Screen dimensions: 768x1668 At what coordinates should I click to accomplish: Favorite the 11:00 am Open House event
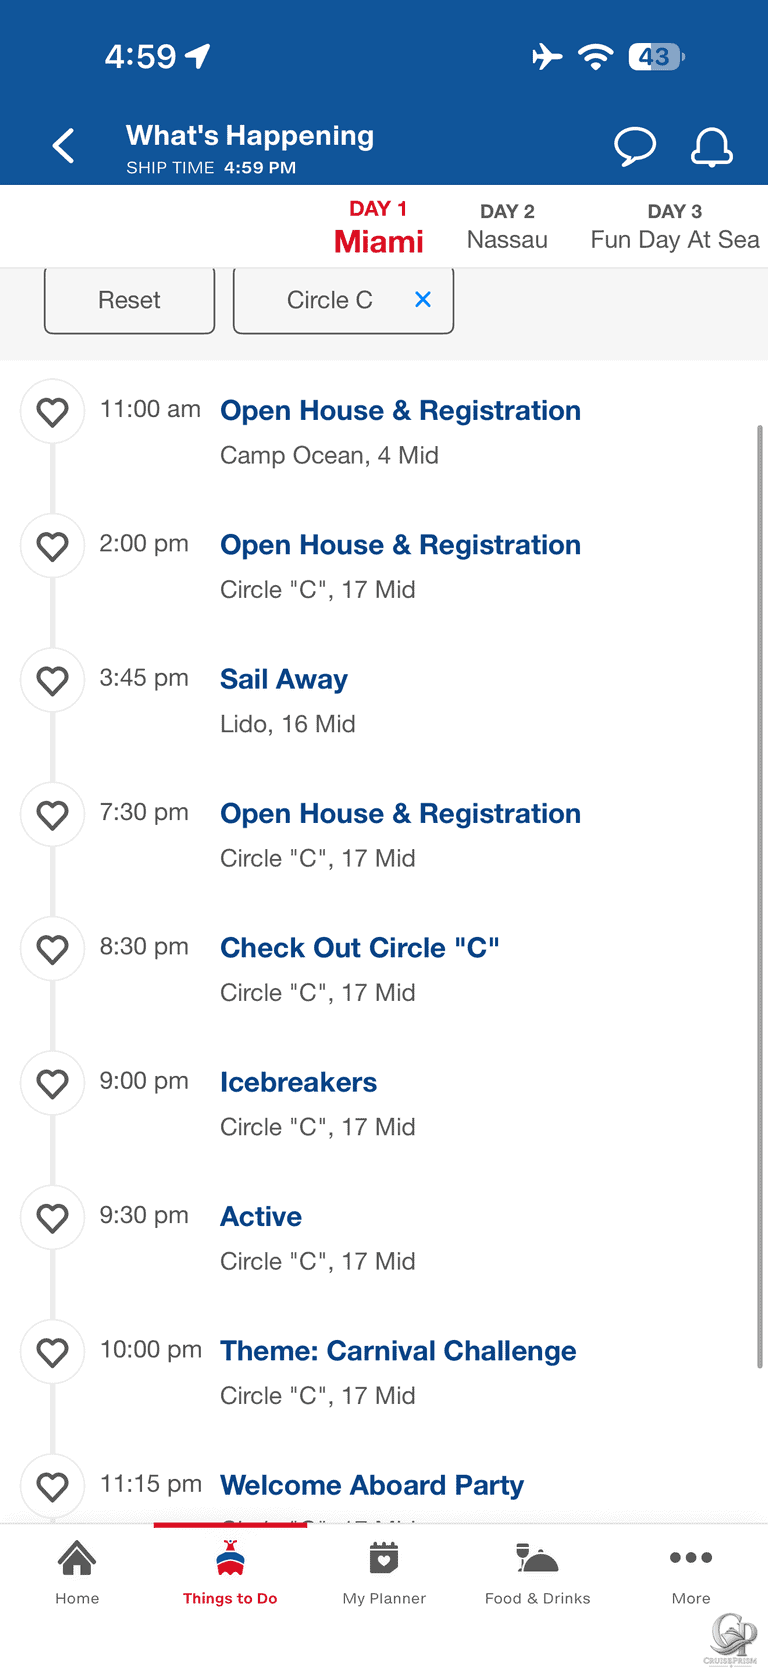(53, 412)
